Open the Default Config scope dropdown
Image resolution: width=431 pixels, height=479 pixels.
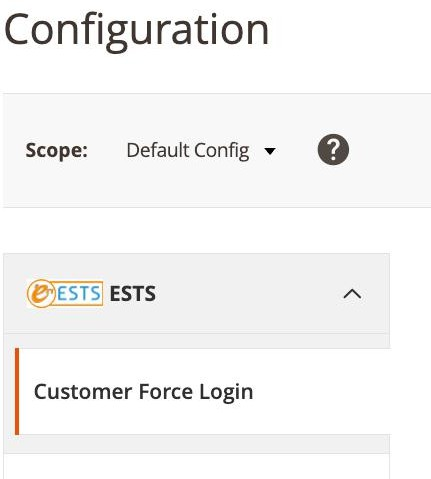click(201, 150)
